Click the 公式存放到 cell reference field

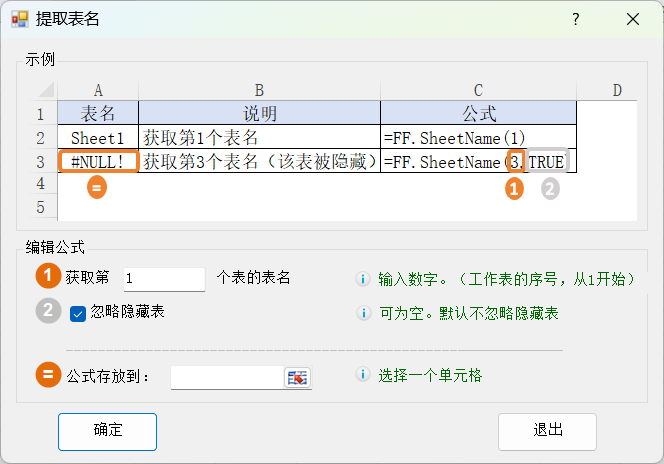click(x=227, y=377)
